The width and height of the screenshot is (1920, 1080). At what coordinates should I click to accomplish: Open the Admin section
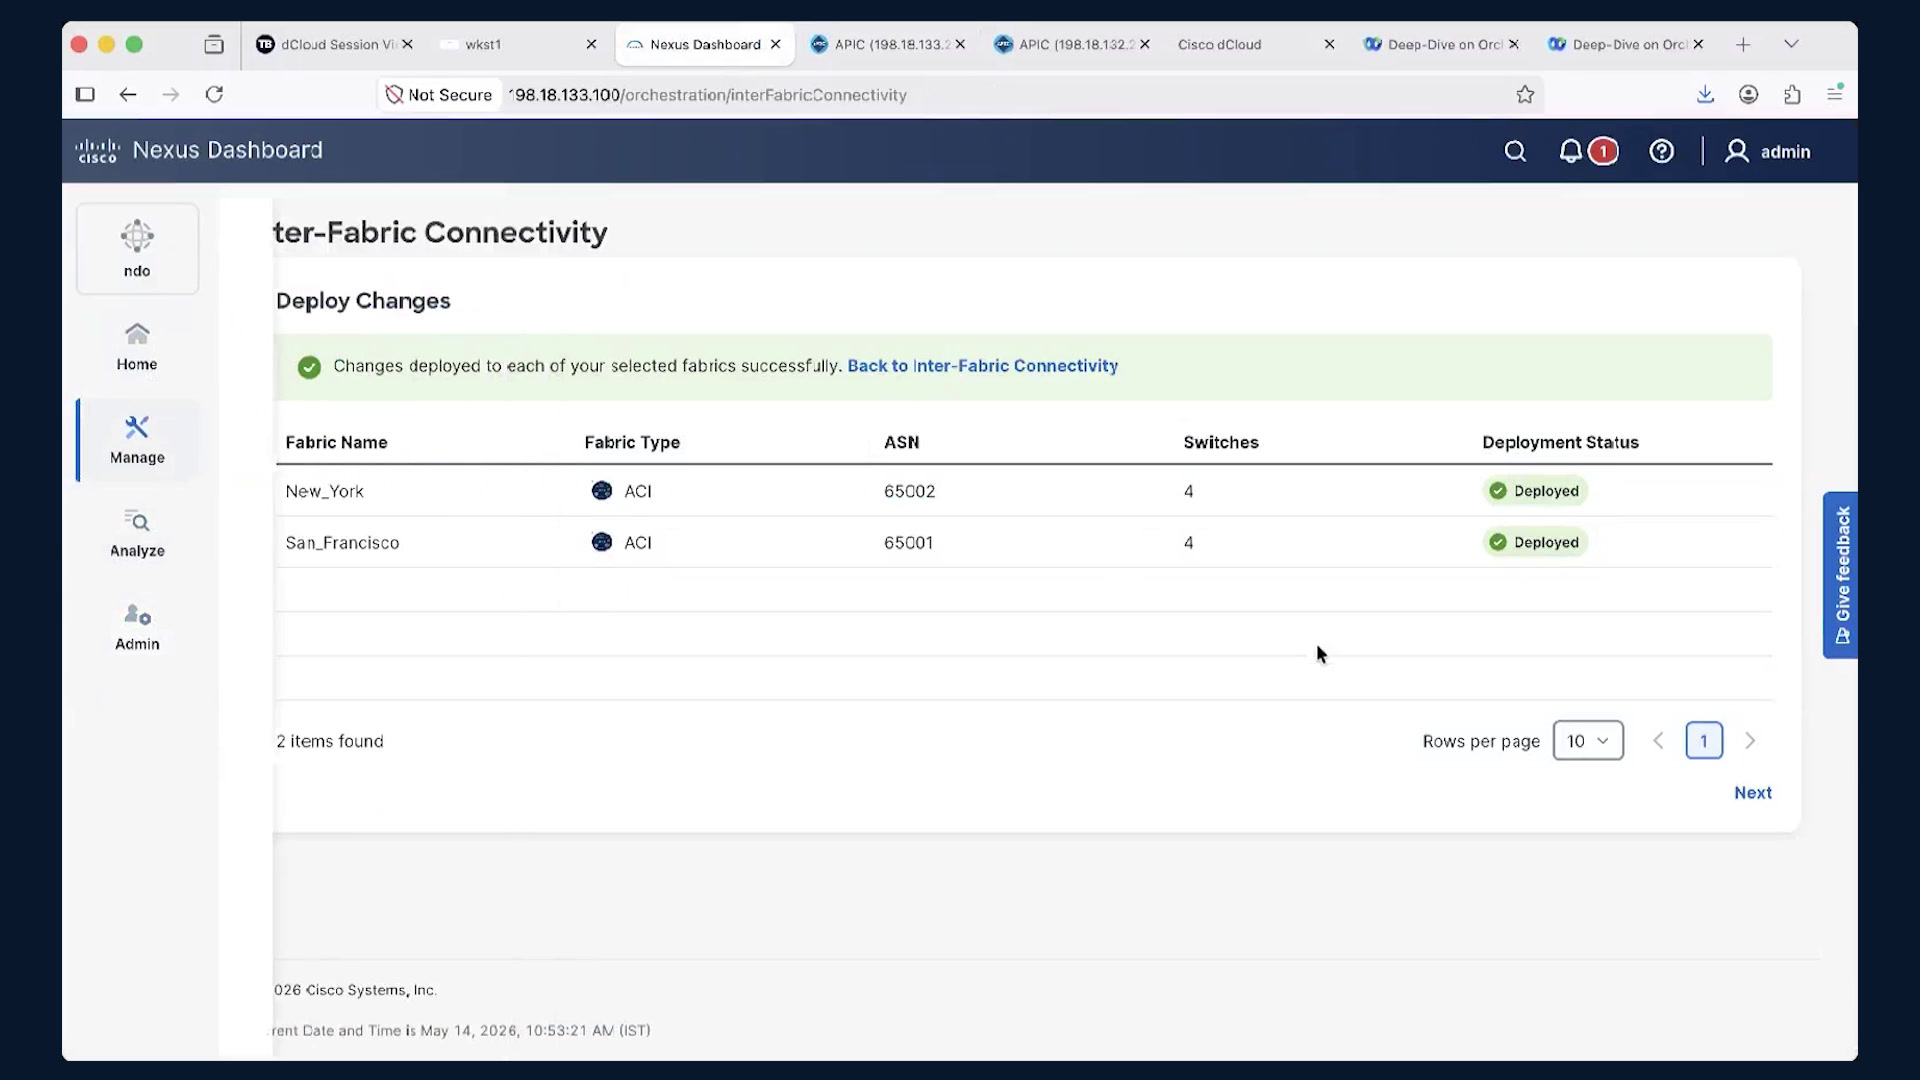coord(137,627)
